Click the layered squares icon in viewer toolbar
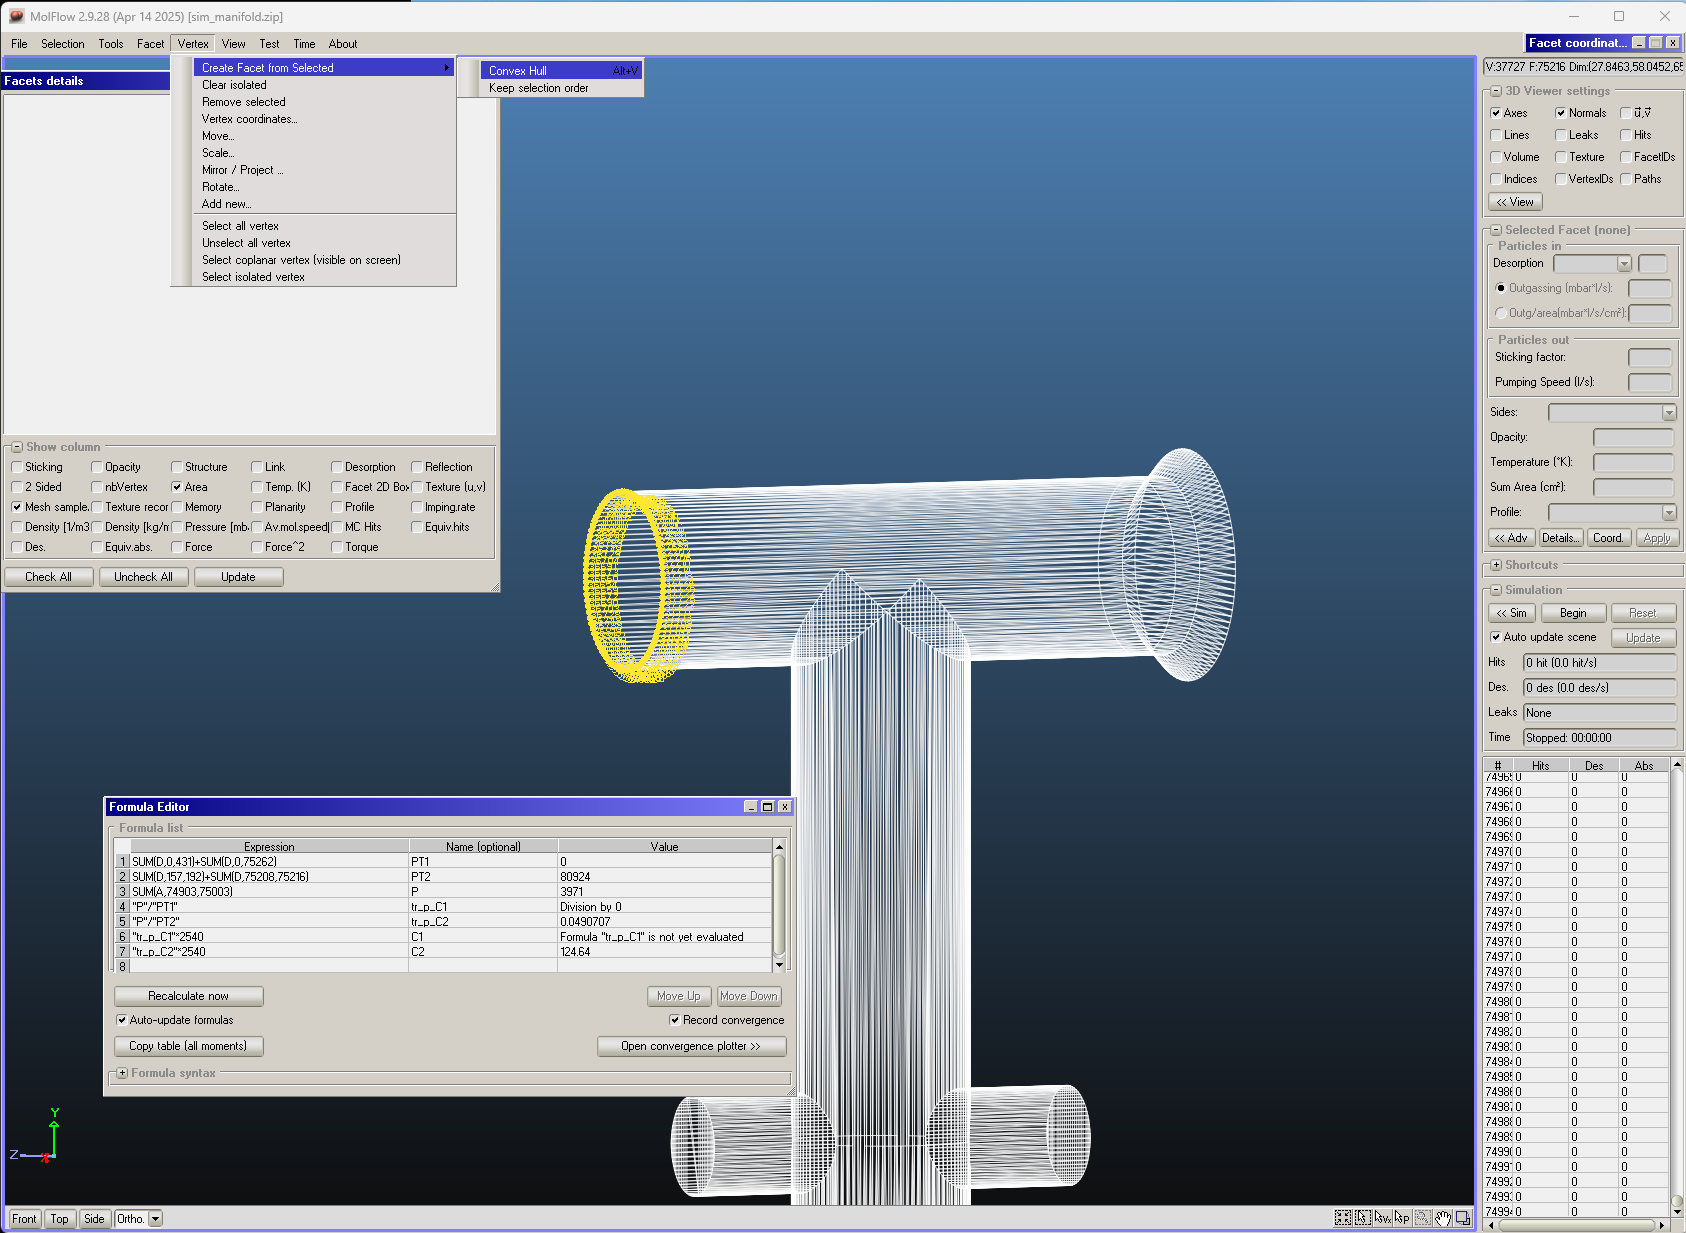 click(x=1463, y=1218)
